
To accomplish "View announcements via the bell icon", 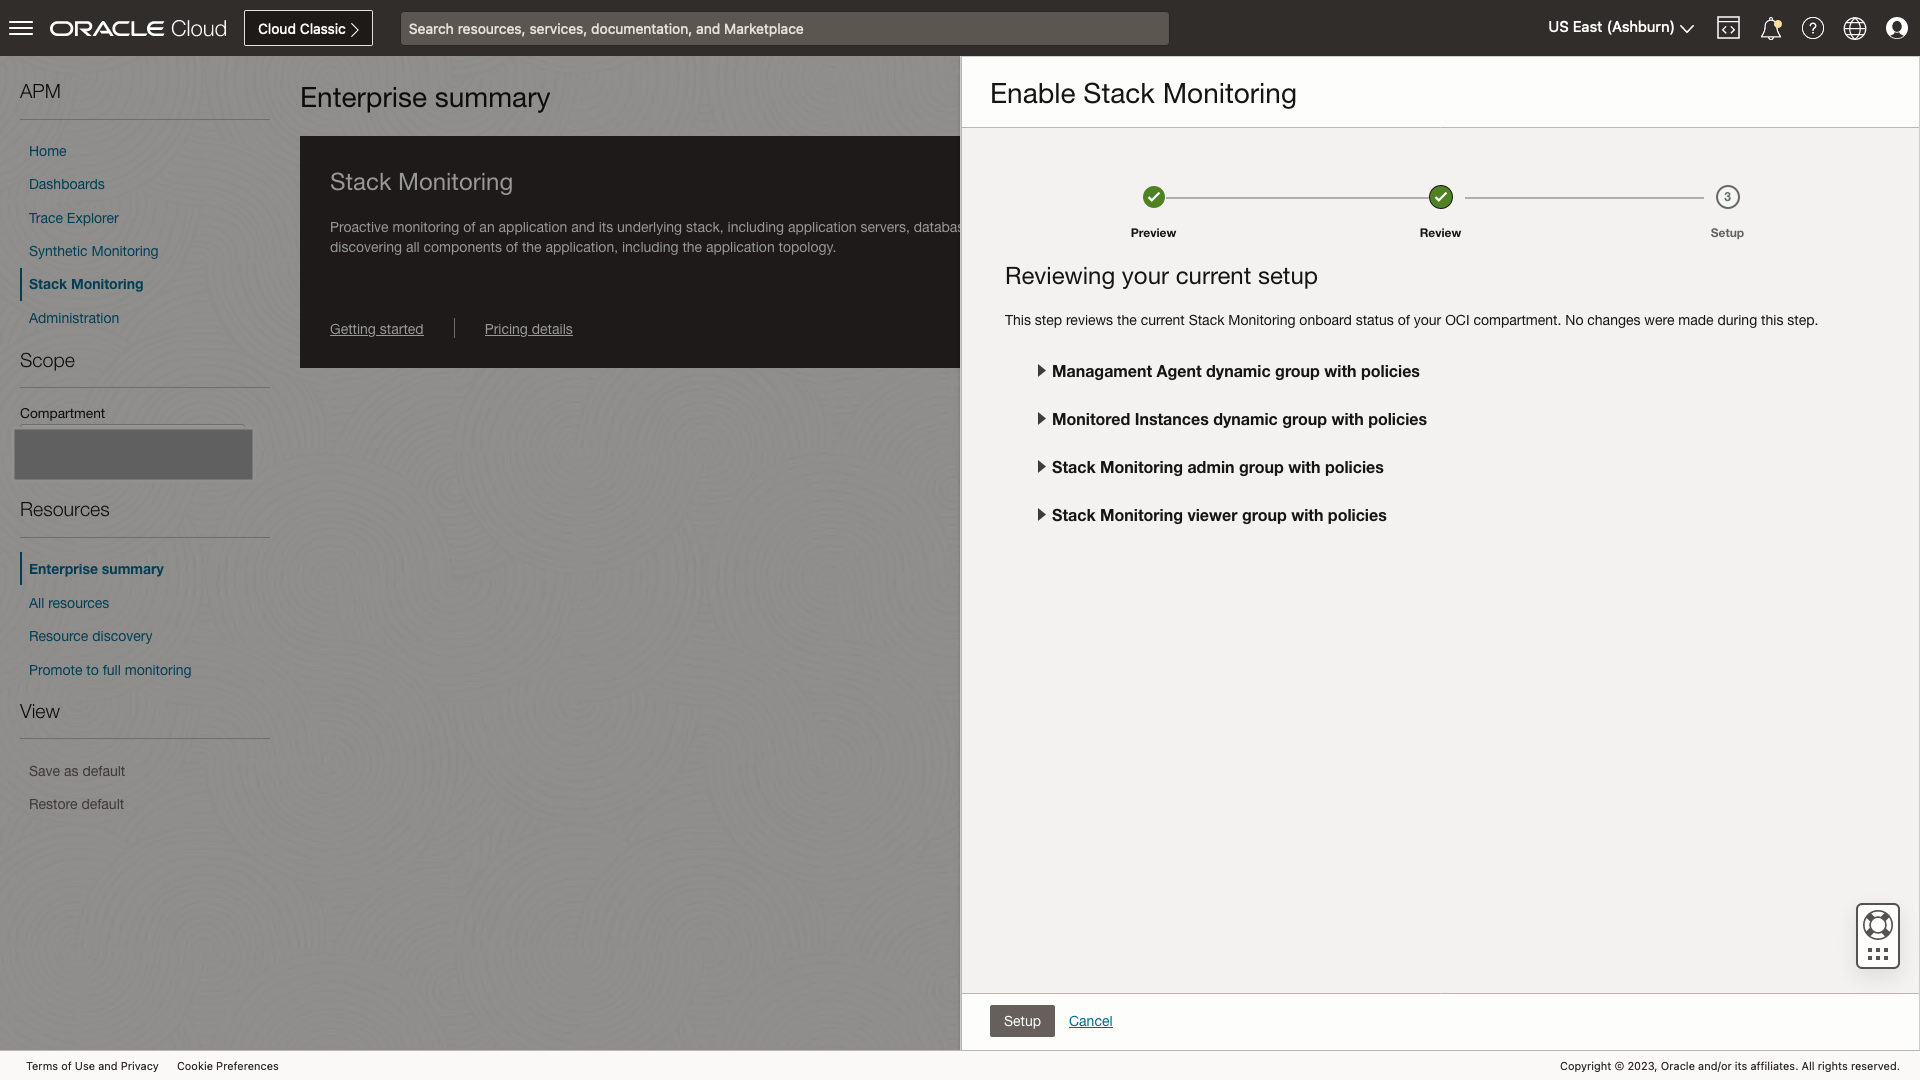I will click(1771, 27).
